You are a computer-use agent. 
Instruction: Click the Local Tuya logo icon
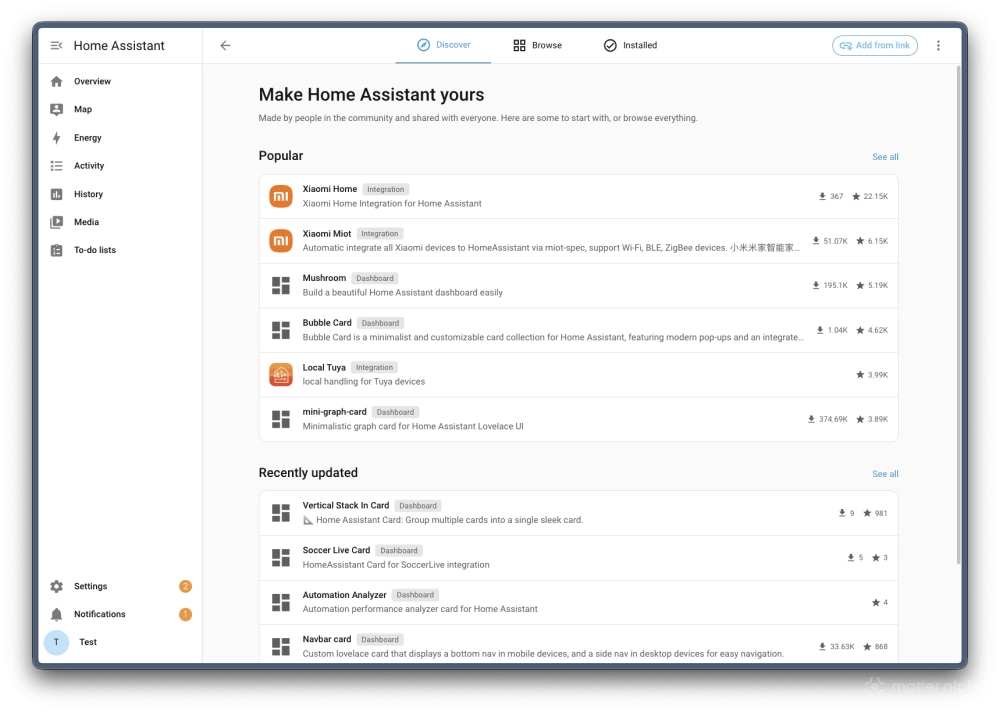[x=281, y=375]
